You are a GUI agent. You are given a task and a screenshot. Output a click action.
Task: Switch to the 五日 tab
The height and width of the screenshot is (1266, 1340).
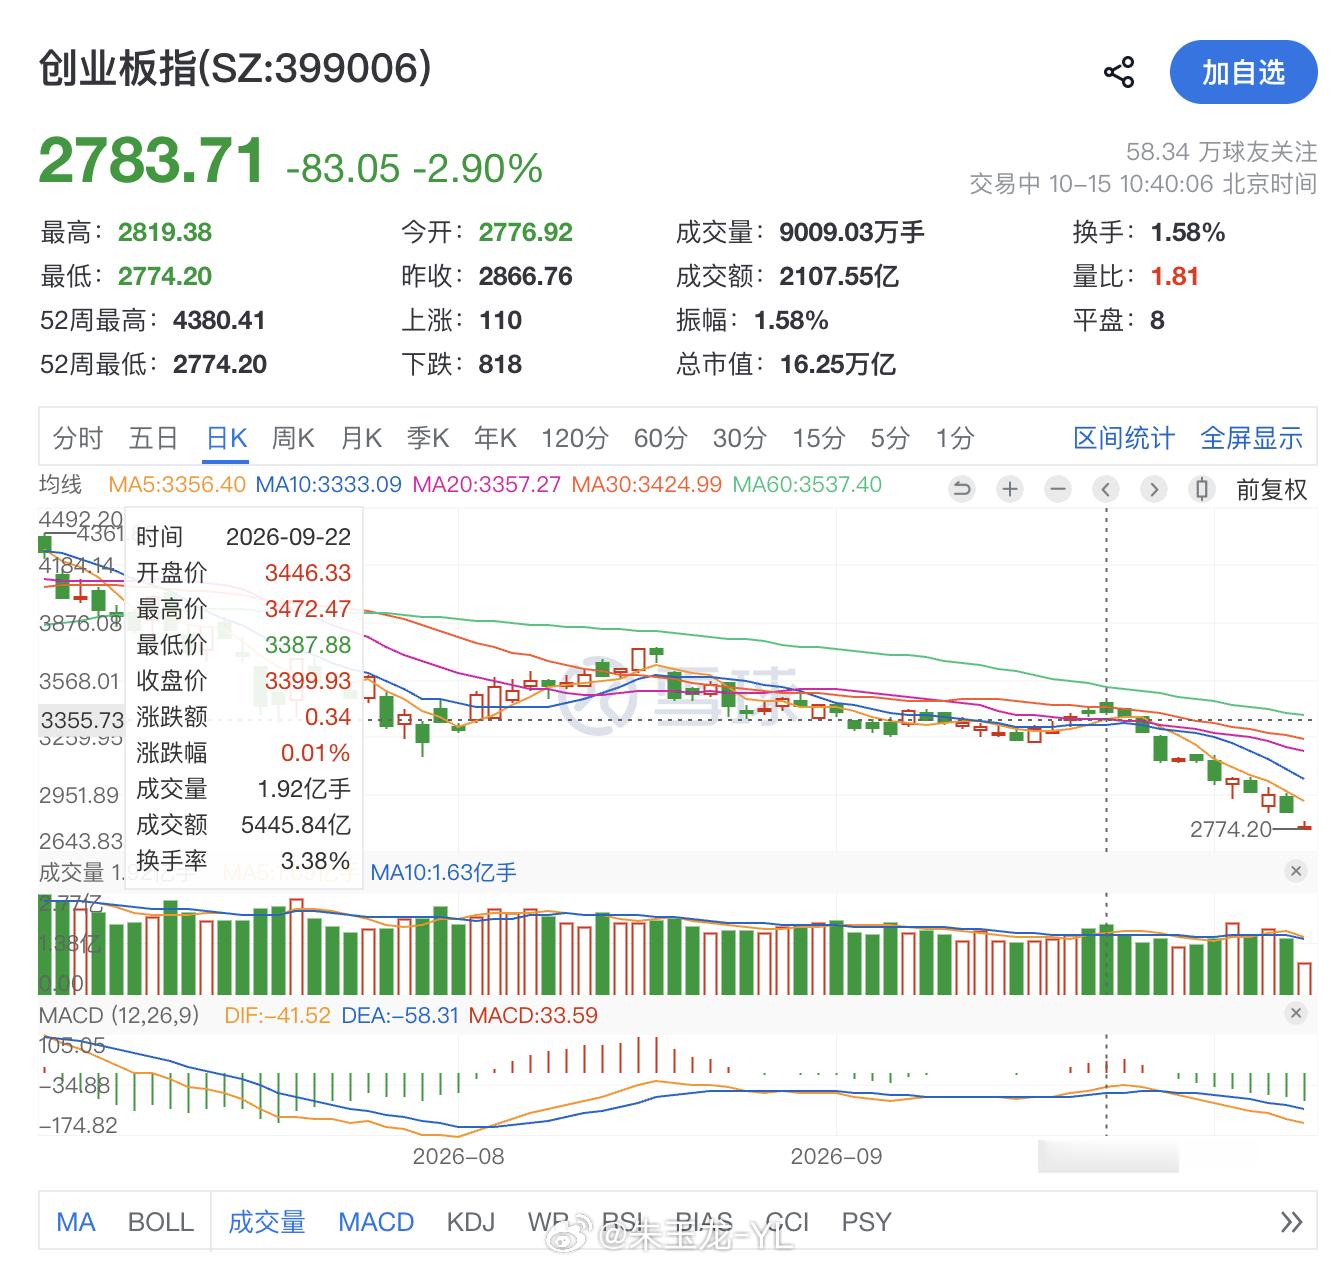pyautogui.click(x=153, y=438)
